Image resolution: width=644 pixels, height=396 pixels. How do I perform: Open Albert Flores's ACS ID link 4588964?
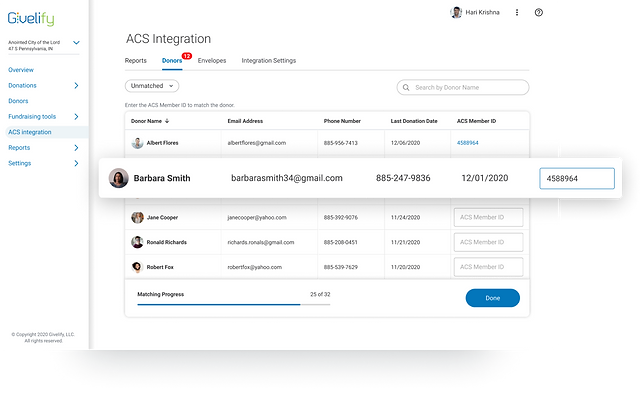click(x=467, y=143)
